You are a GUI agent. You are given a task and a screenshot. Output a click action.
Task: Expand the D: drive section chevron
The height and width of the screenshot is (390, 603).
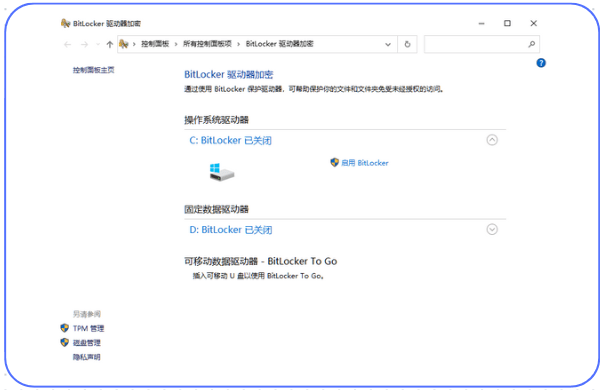(492, 230)
